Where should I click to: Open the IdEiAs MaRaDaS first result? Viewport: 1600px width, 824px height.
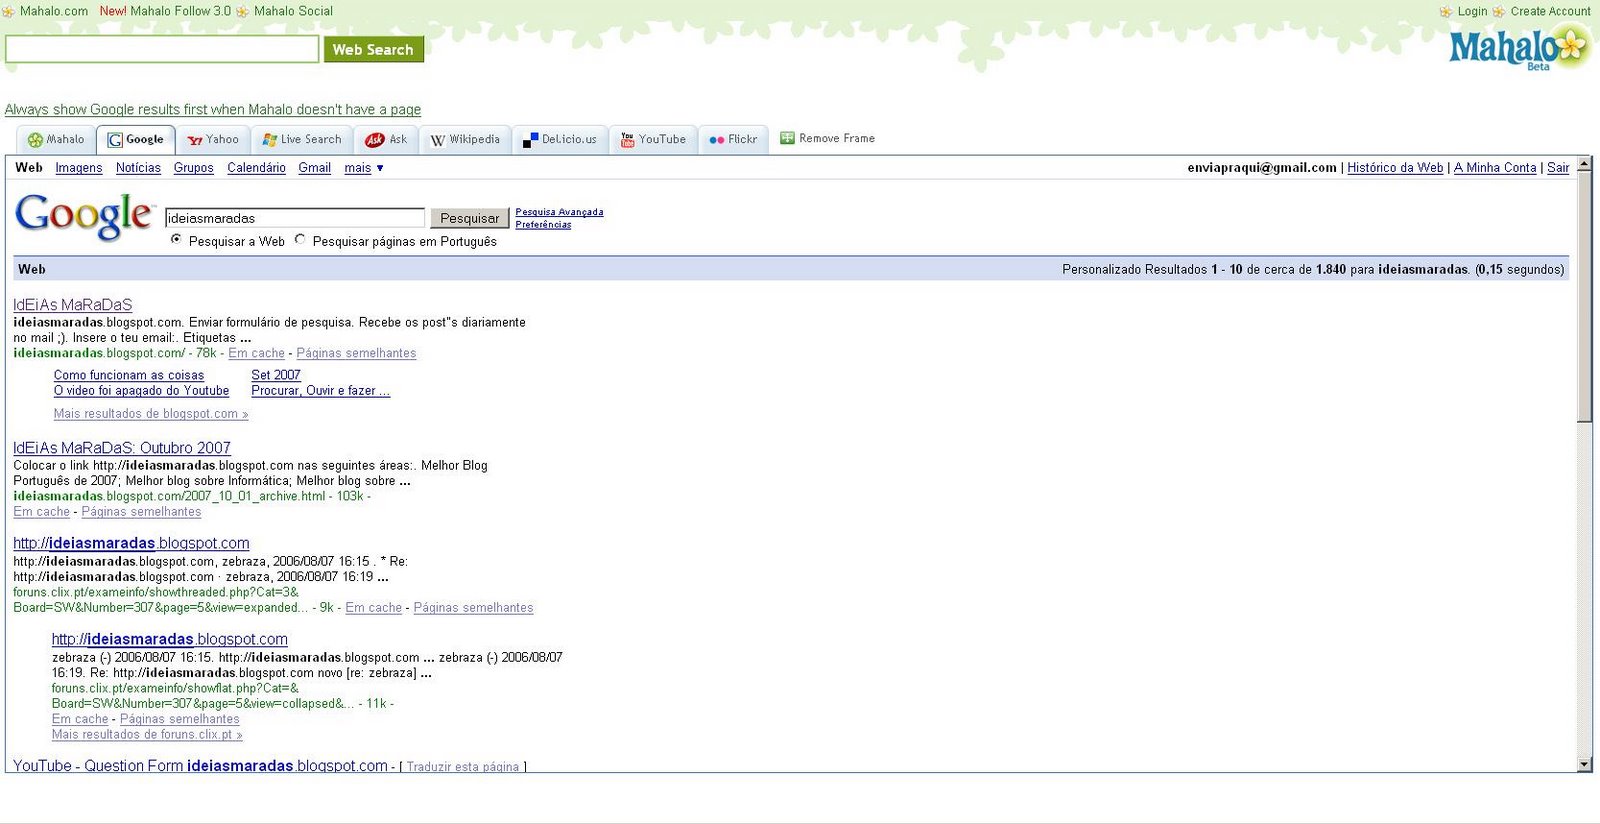pos(73,305)
